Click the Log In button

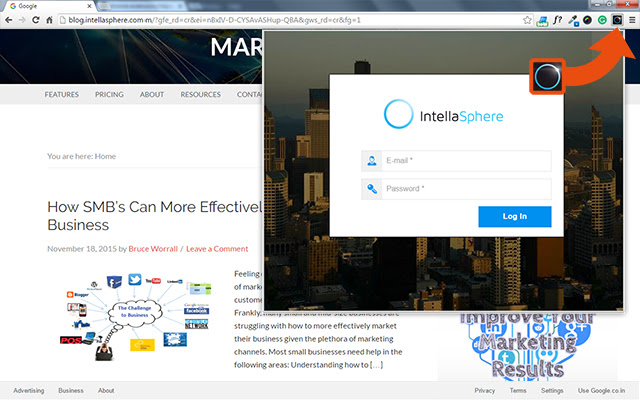click(x=515, y=216)
